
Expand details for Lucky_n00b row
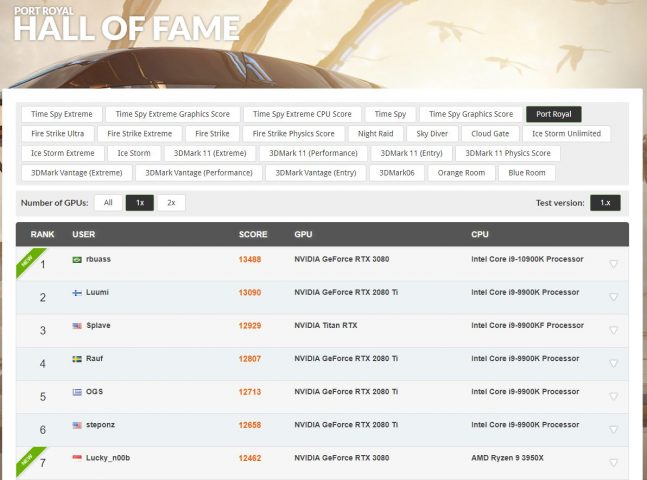[x=613, y=463]
